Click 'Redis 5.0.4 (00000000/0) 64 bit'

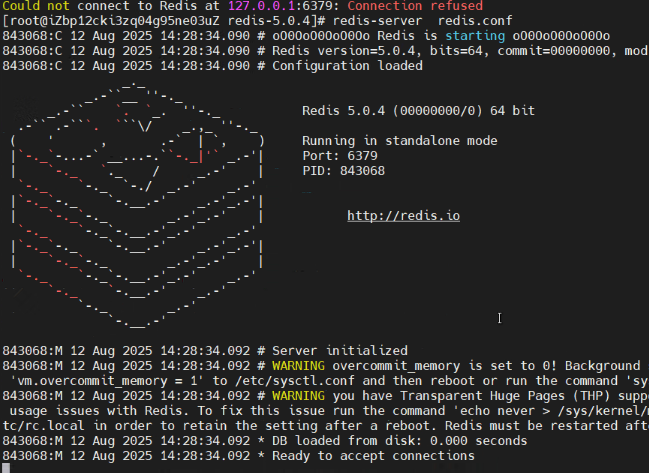coord(418,111)
